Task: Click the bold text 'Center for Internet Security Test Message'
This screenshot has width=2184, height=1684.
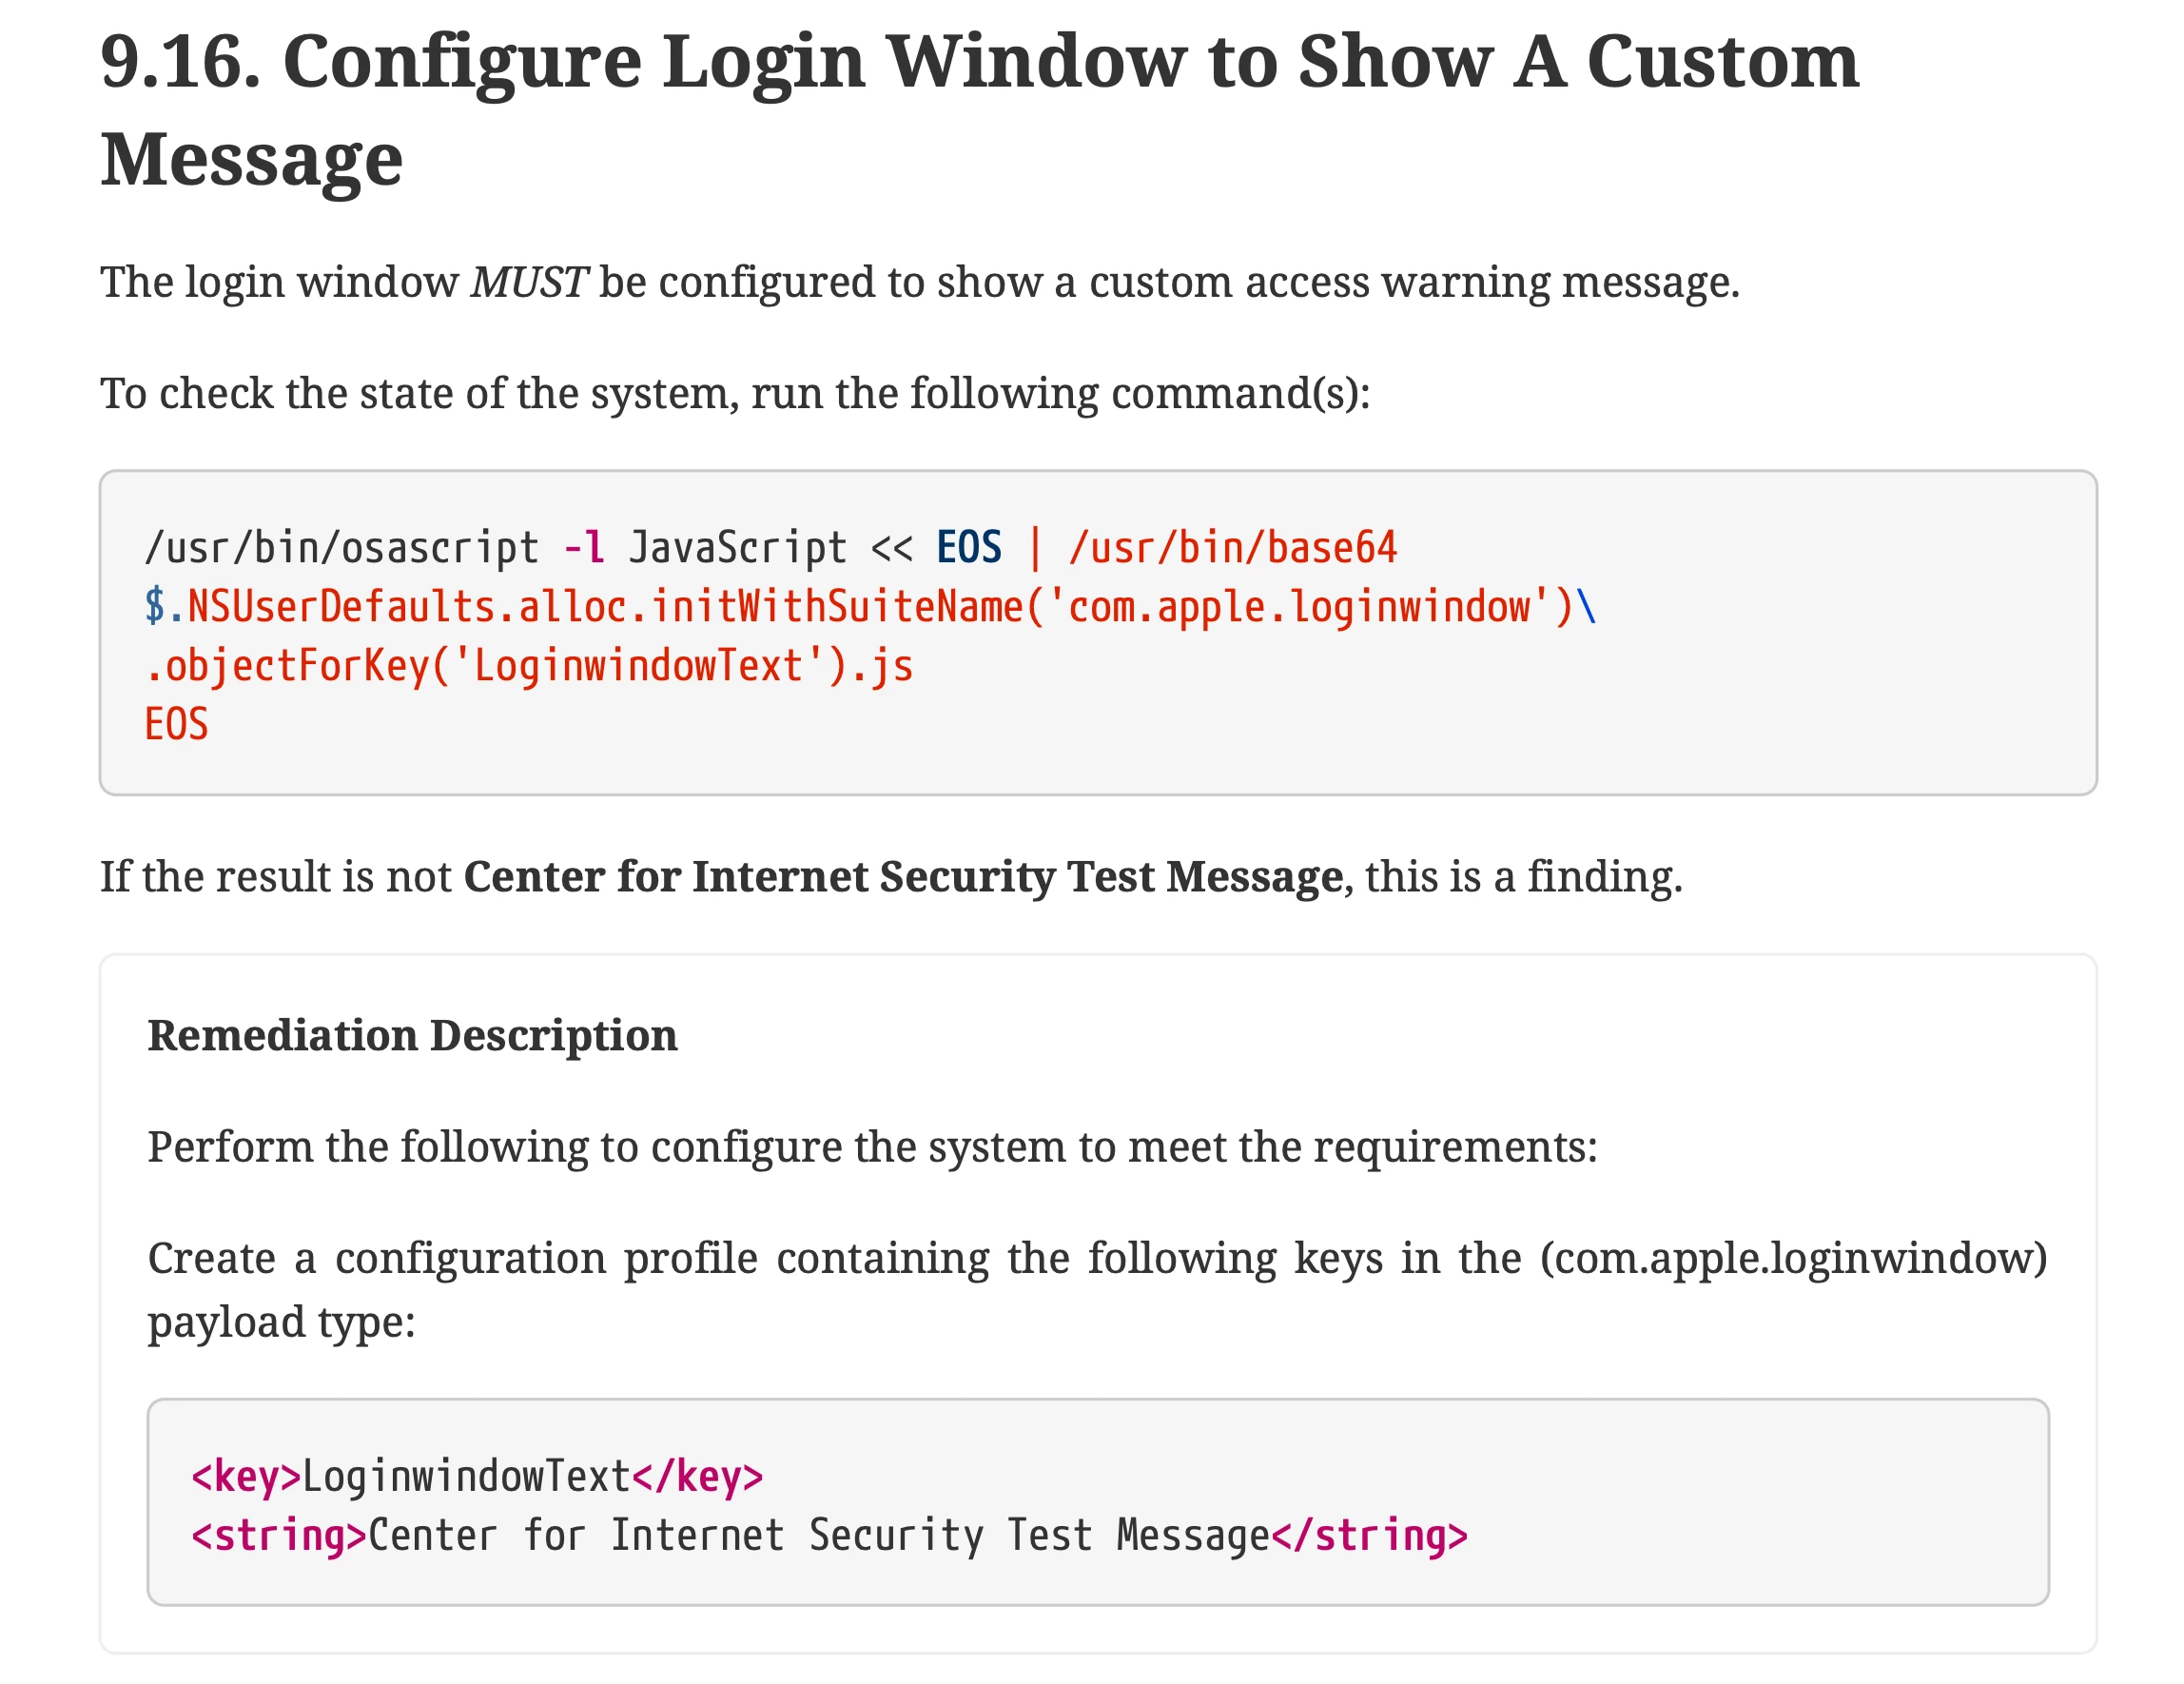Action: pos(903,876)
